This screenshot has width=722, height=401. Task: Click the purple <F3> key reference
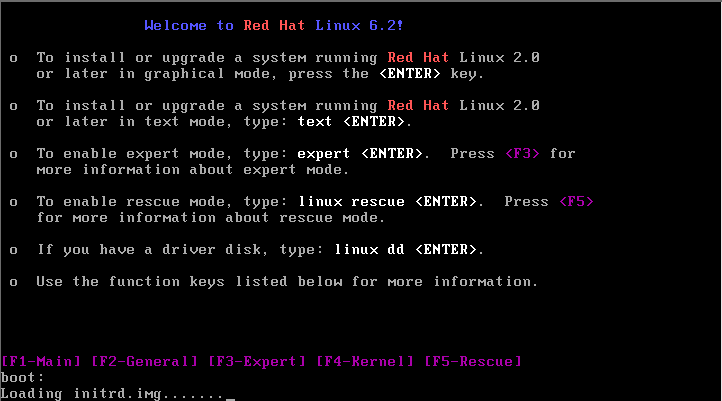pyautogui.click(x=522, y=153)
